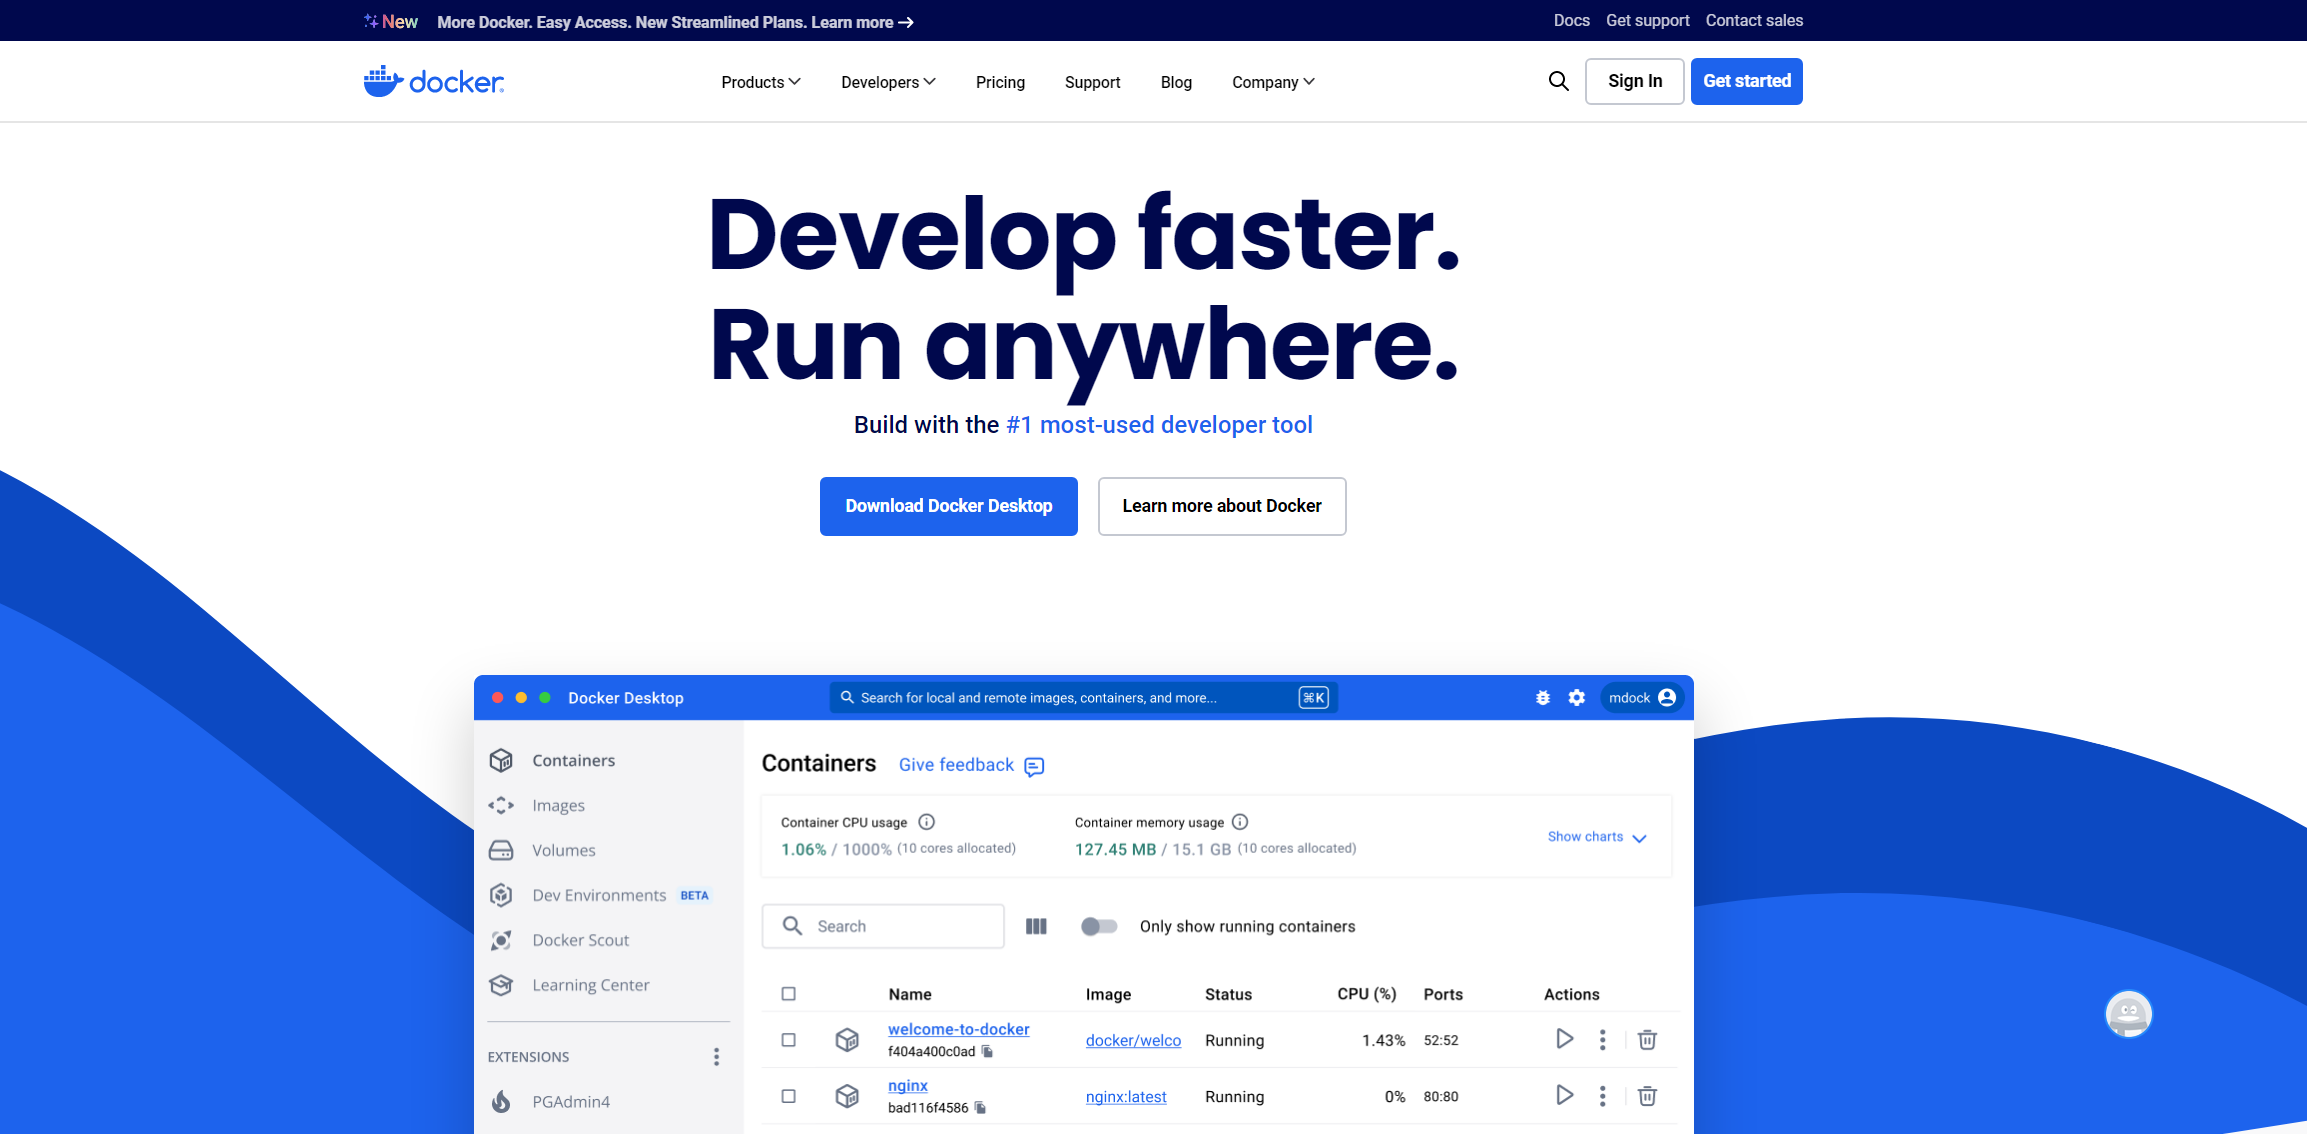
Task: Click the Images sidebar icon
Action: 501,805
